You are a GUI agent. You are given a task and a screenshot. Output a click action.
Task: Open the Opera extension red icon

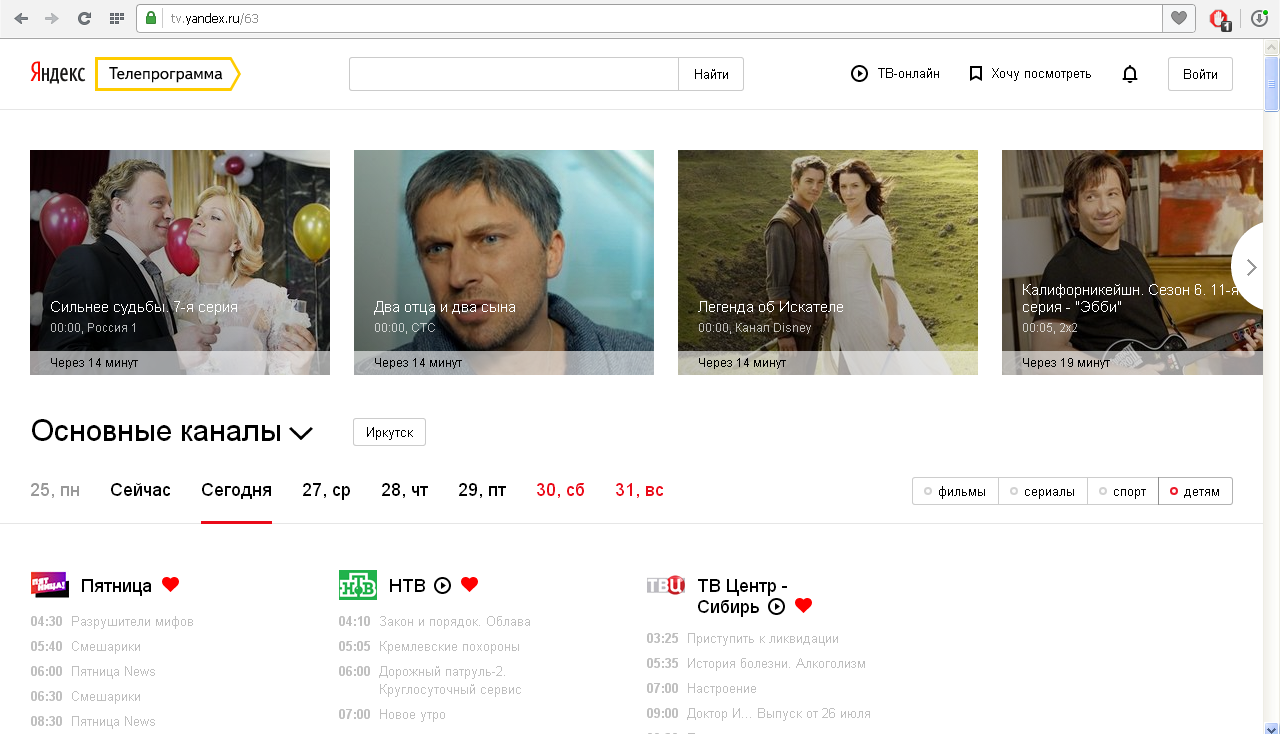pyautogui.click(x=1219, y=18)
